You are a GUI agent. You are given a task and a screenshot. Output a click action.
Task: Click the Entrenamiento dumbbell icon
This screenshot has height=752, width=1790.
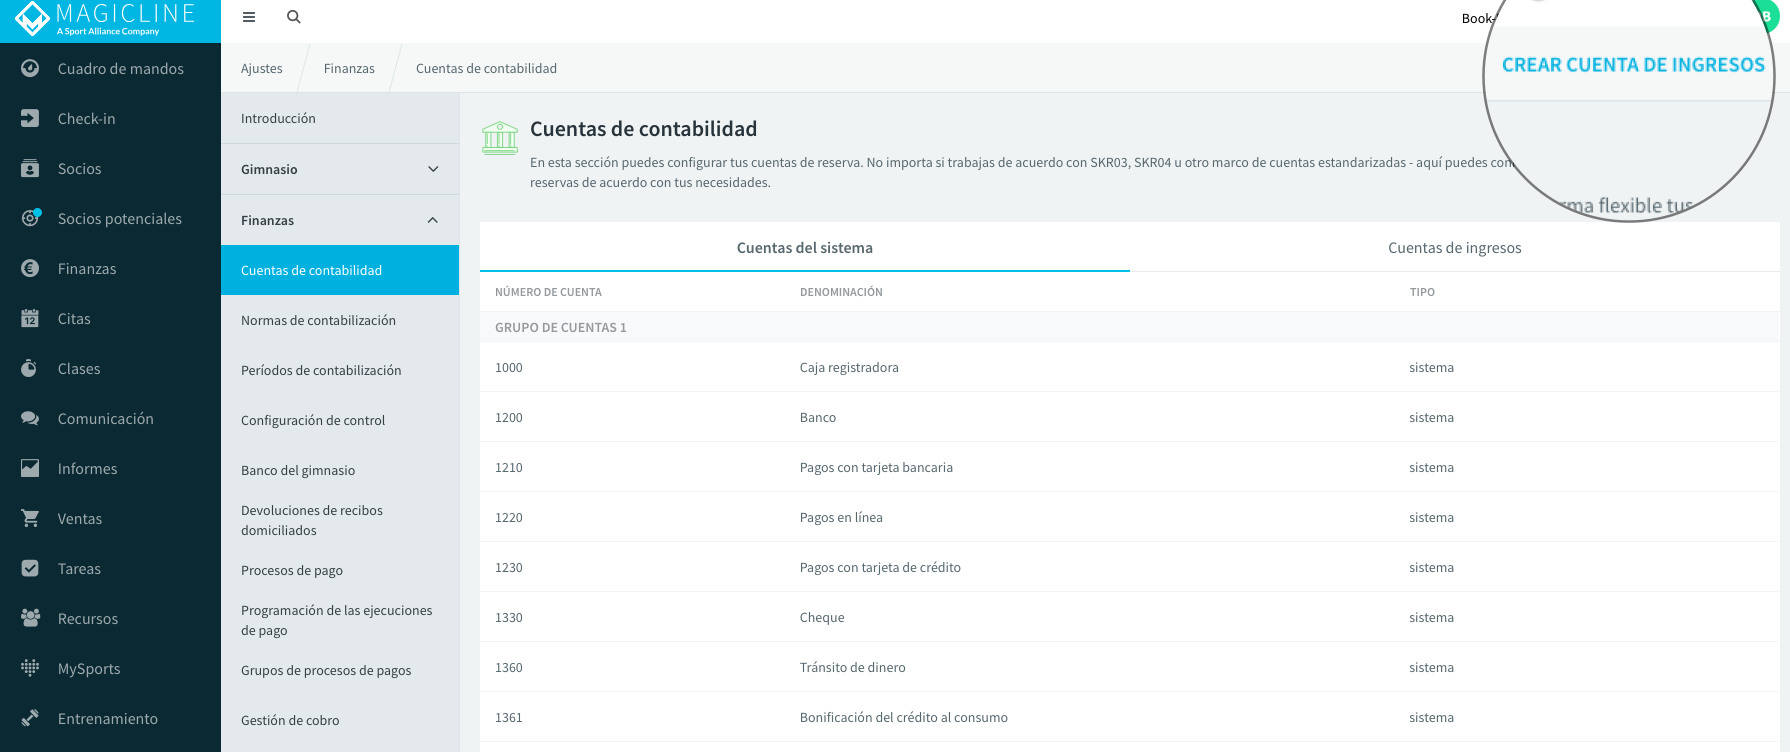(x=30, y=718)
